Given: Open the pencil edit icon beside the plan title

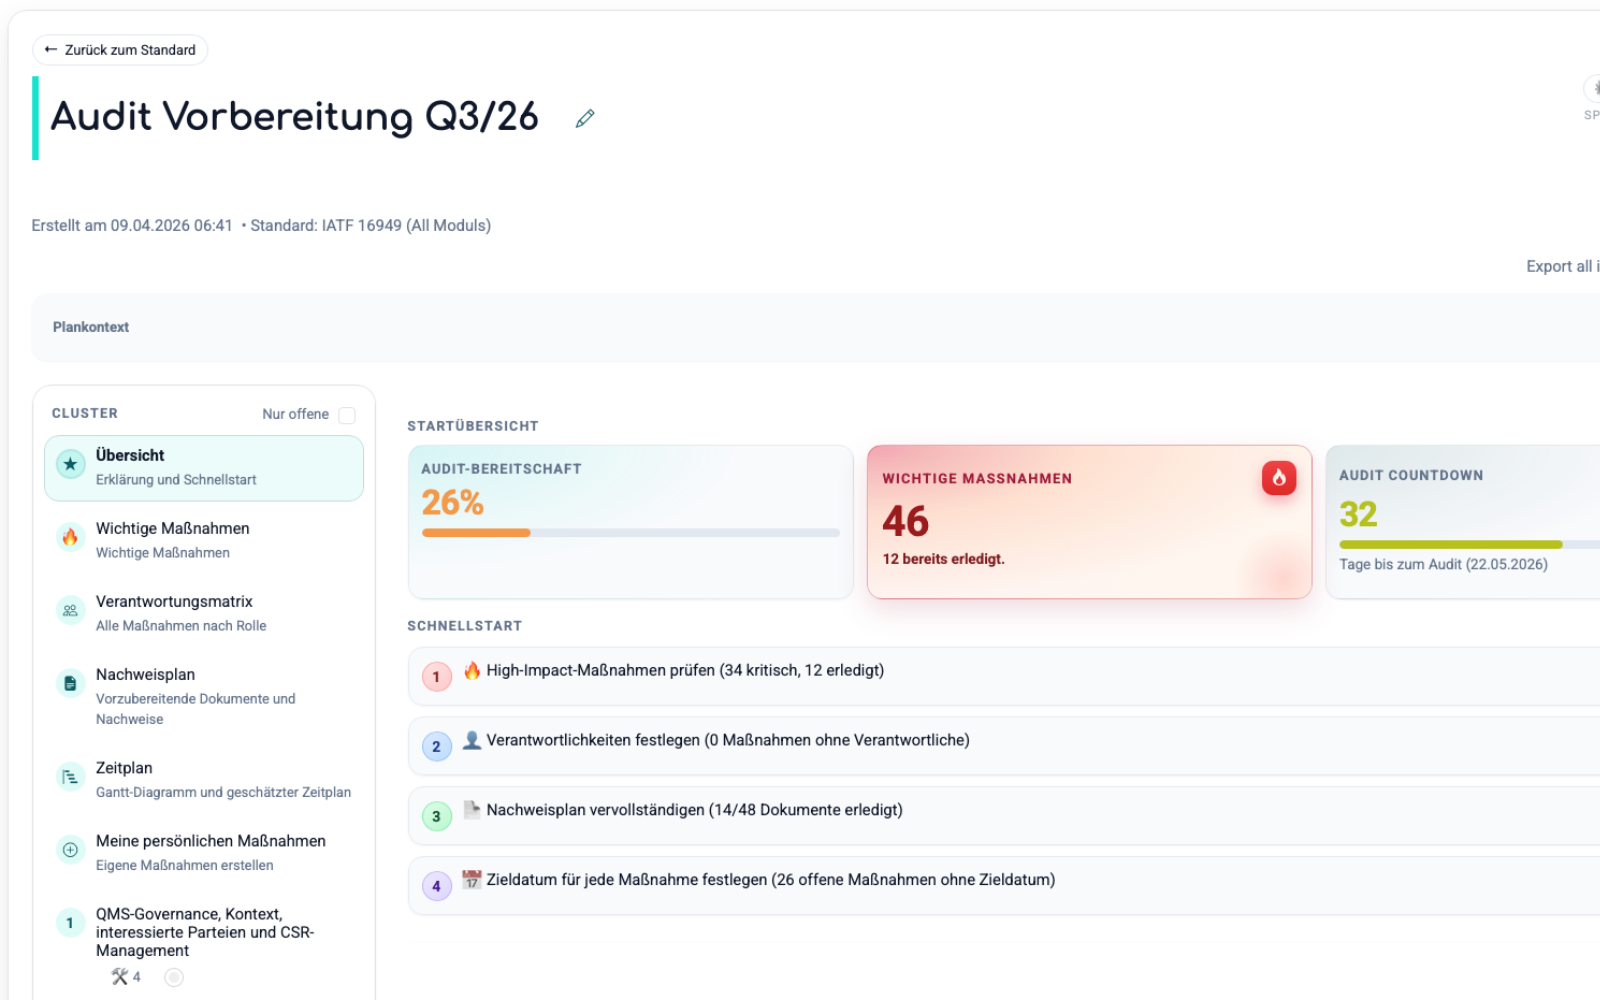Looking at the screenshot, I should 584,117.
